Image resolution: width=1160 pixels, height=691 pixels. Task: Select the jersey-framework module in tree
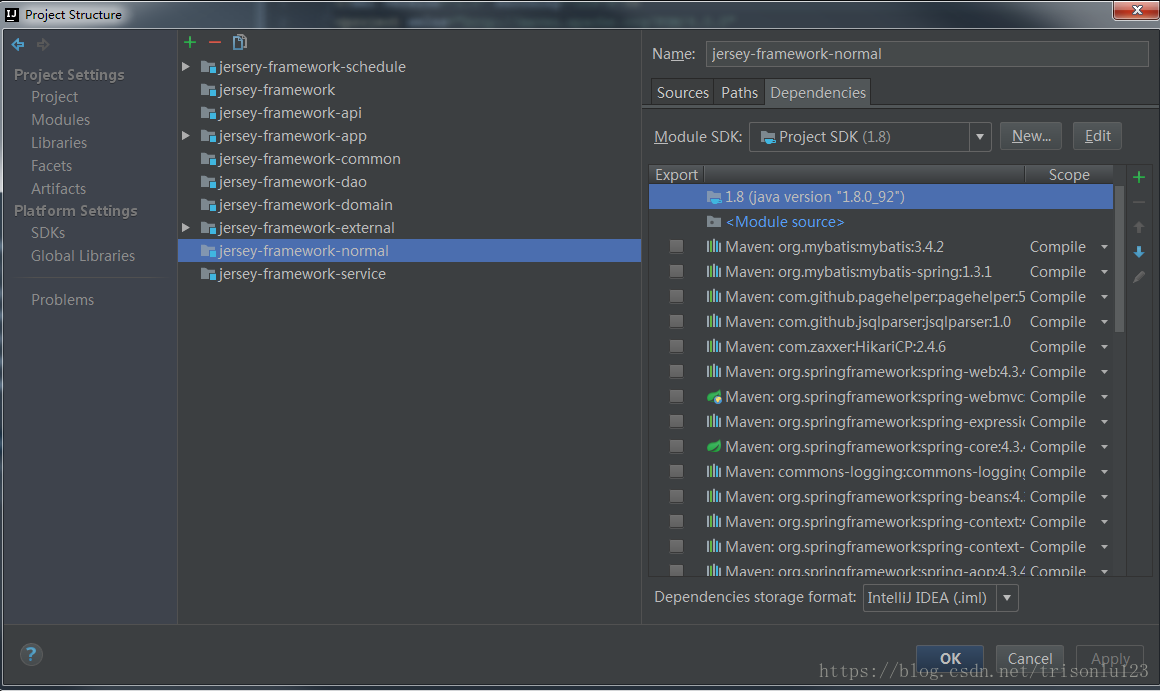click(x=277, y=90)
